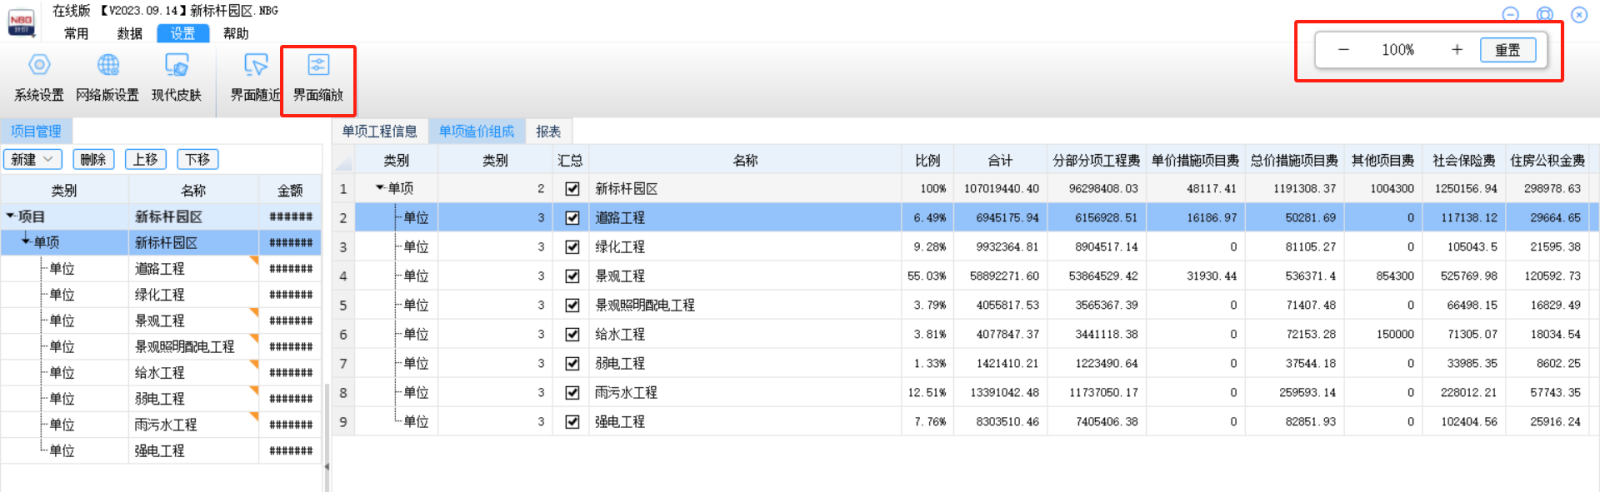Click the 100% zoom value
The image size is (1600, 492).
[1398, 50]
